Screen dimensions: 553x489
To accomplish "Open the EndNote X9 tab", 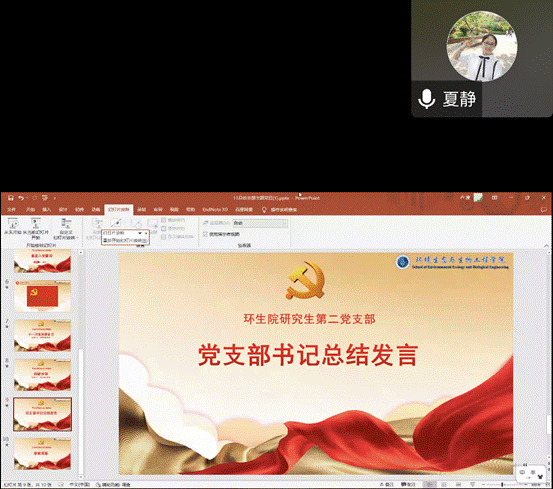I will coord(215,209).
